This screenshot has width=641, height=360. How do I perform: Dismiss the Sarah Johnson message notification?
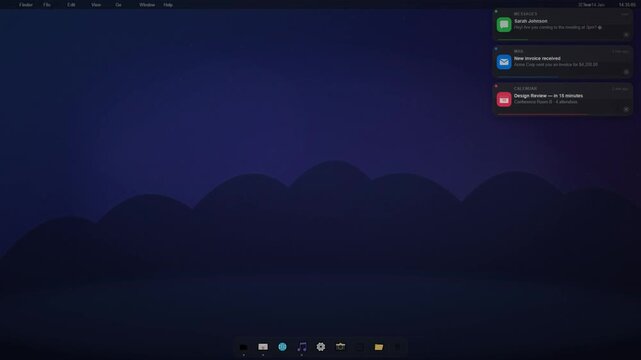626,35
